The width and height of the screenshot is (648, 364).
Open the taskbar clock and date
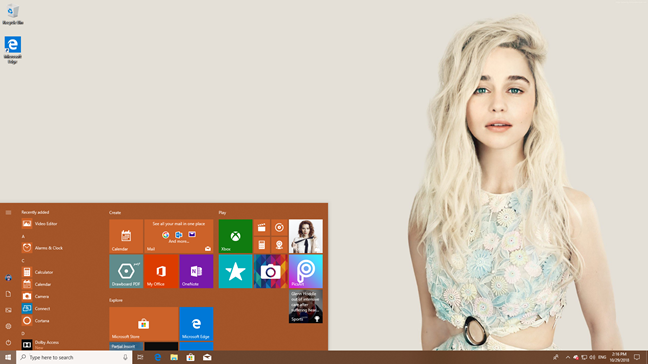pos(619,357)
